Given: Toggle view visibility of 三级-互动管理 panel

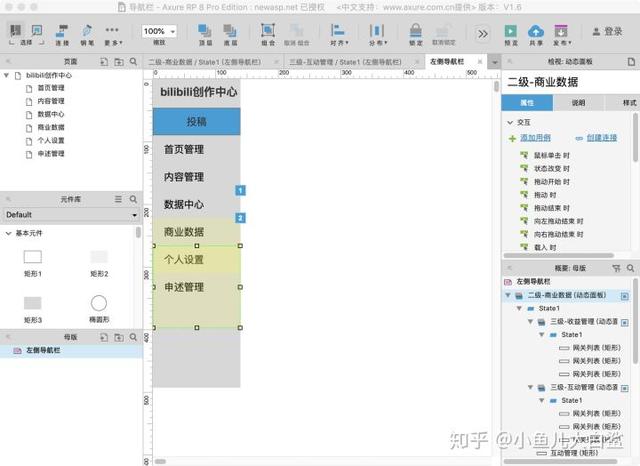Looking at the screenshot, I should click(625, 388).
